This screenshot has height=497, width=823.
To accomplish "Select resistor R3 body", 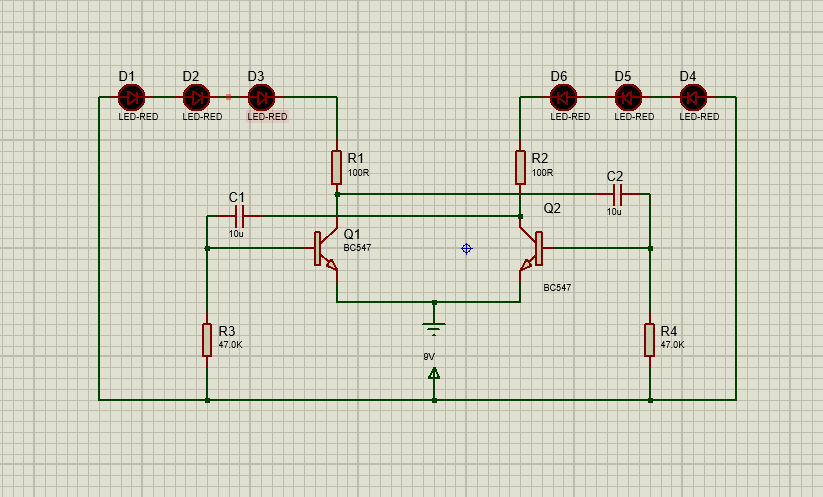I will pyautogui.click(x=206, y=340).
